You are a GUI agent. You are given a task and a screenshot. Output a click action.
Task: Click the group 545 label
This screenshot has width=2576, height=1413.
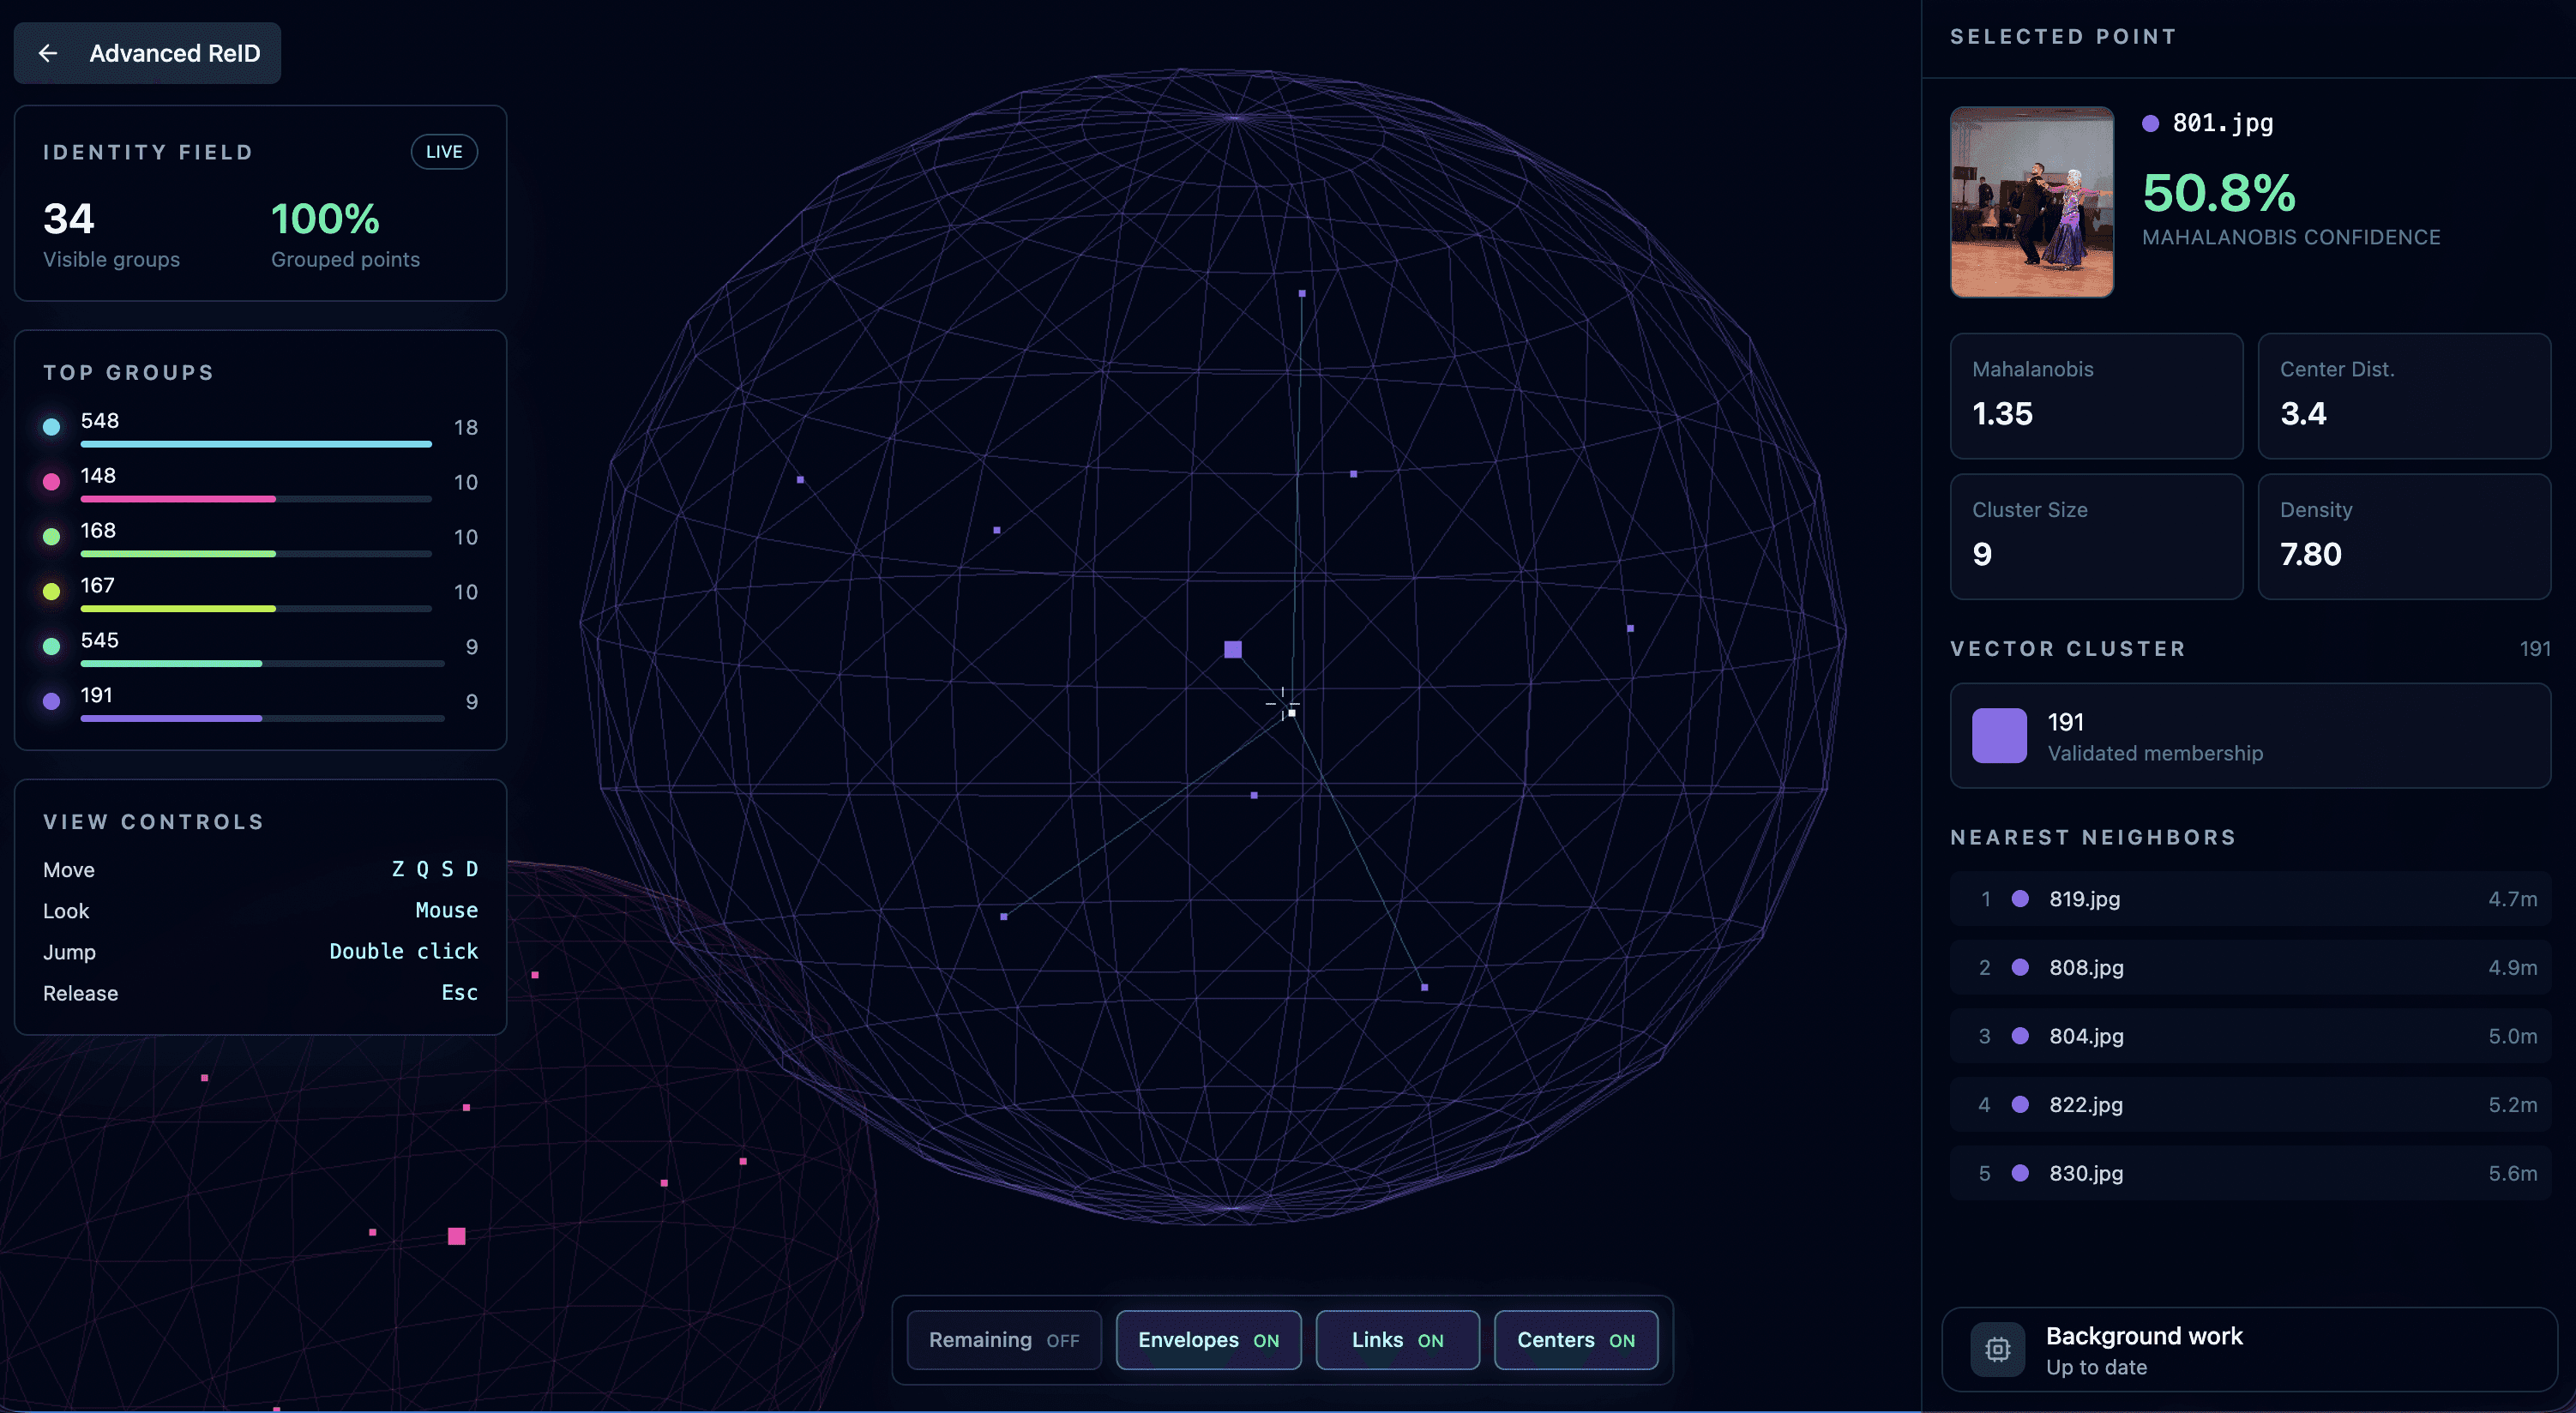coord(99,641)
